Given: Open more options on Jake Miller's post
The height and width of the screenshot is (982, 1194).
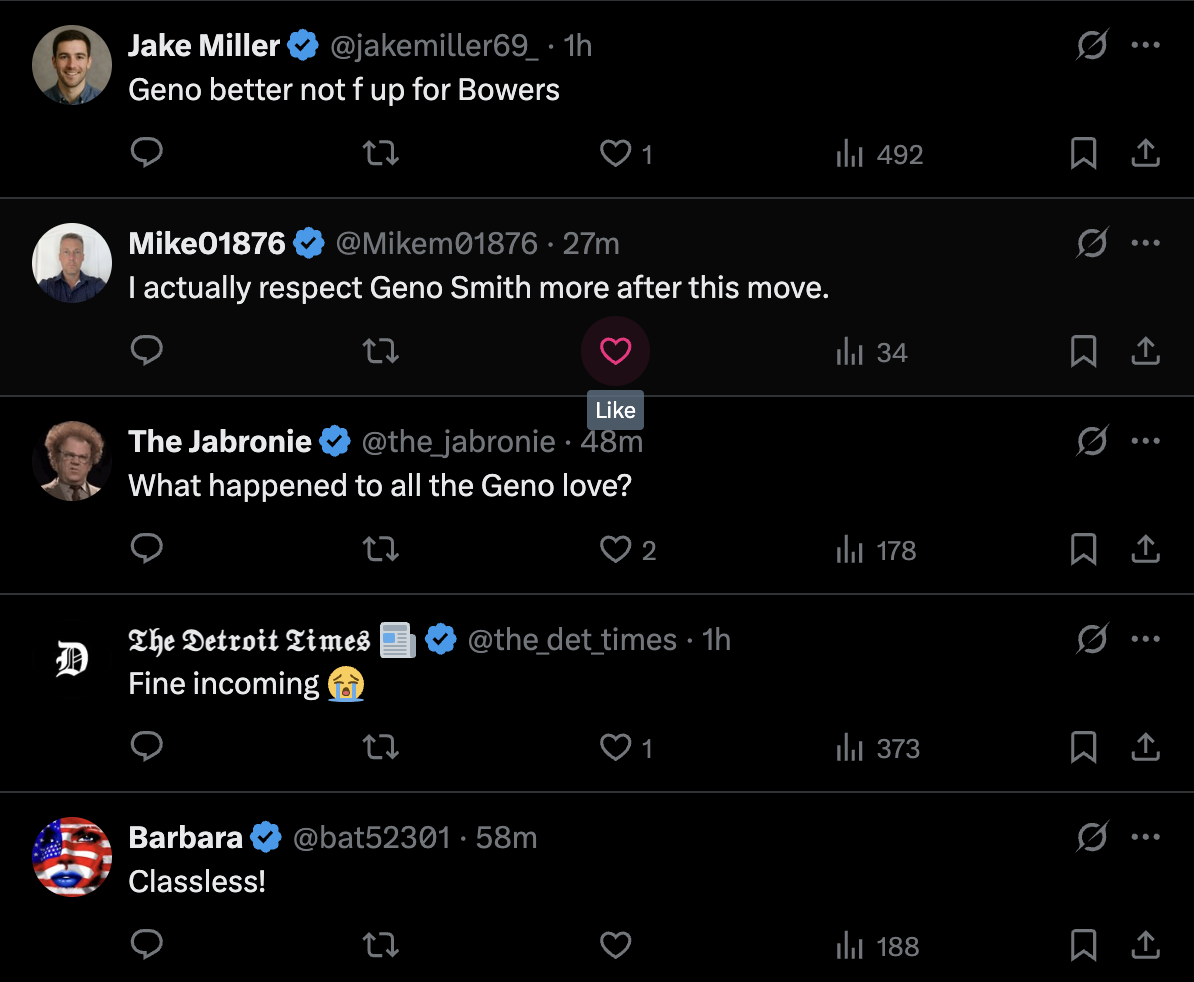Looking at the screenshot, I should pyautogui.click(x=1145, y=45).
